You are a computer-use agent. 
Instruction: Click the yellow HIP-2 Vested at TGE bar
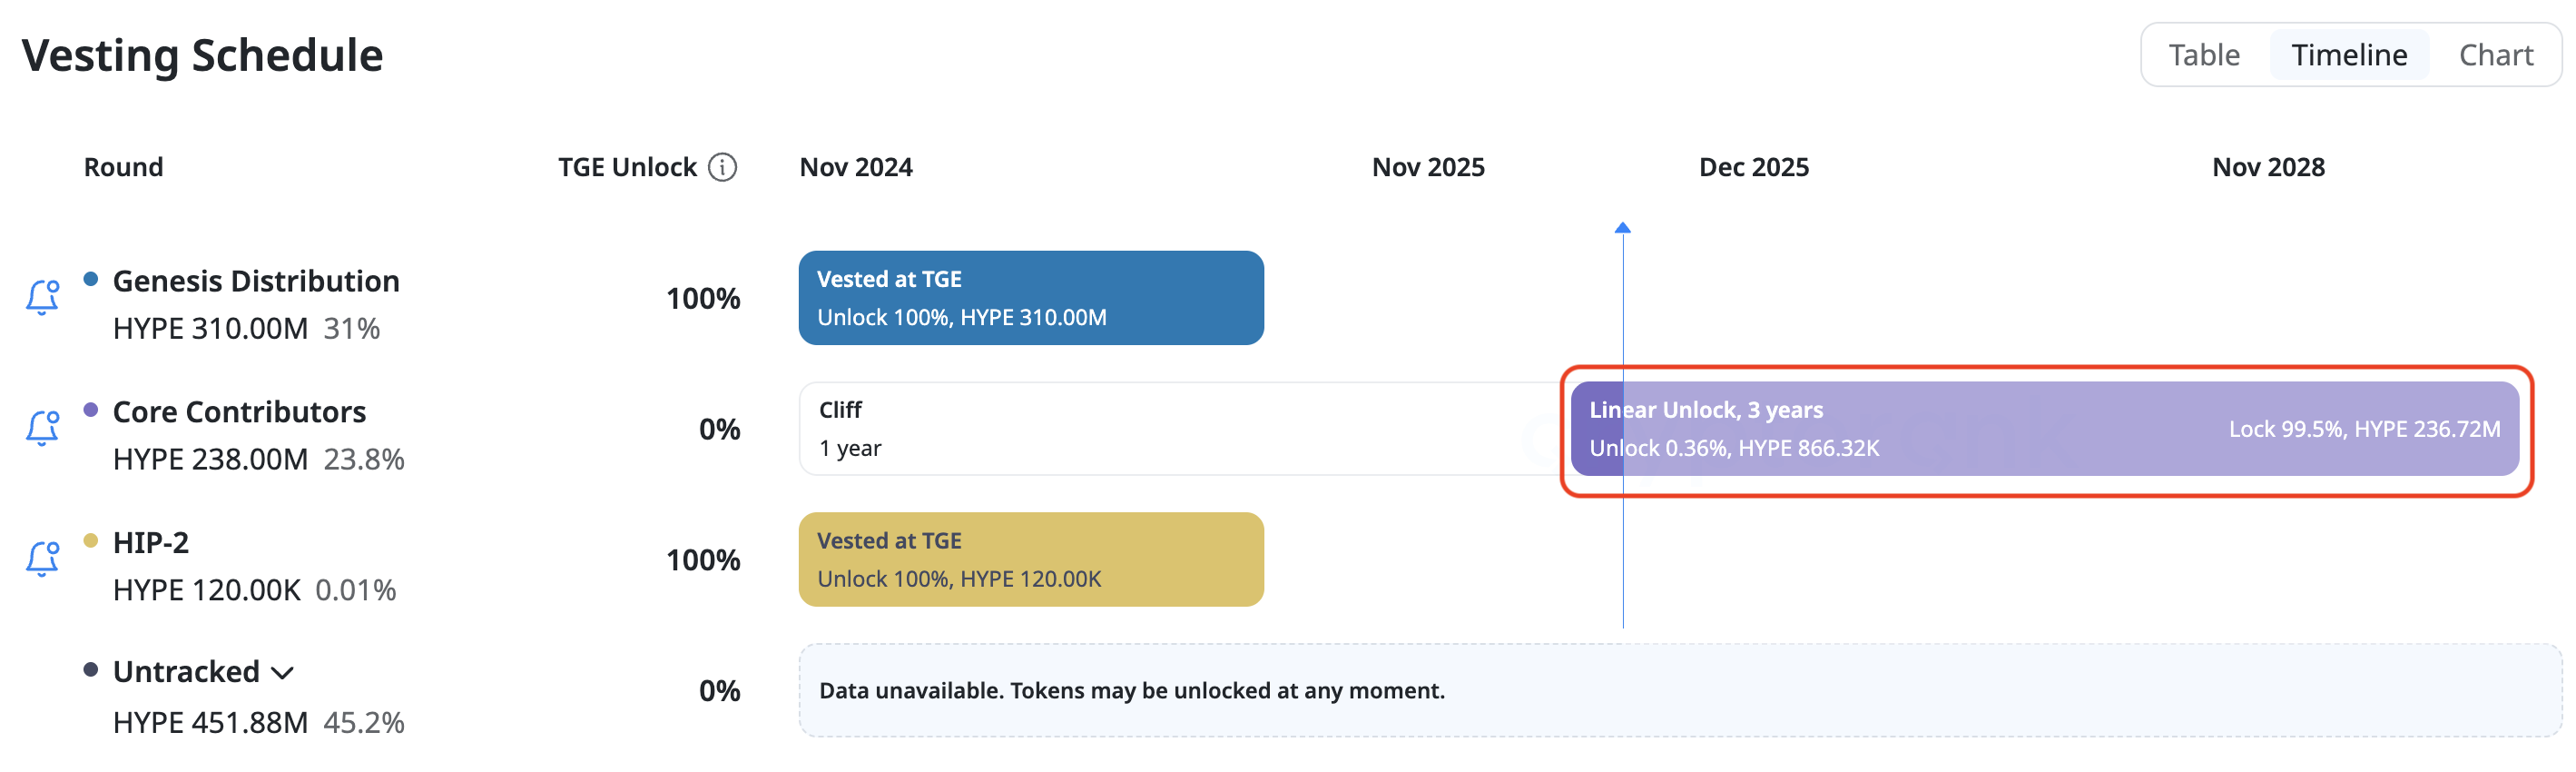click(x=1031, y=560)
